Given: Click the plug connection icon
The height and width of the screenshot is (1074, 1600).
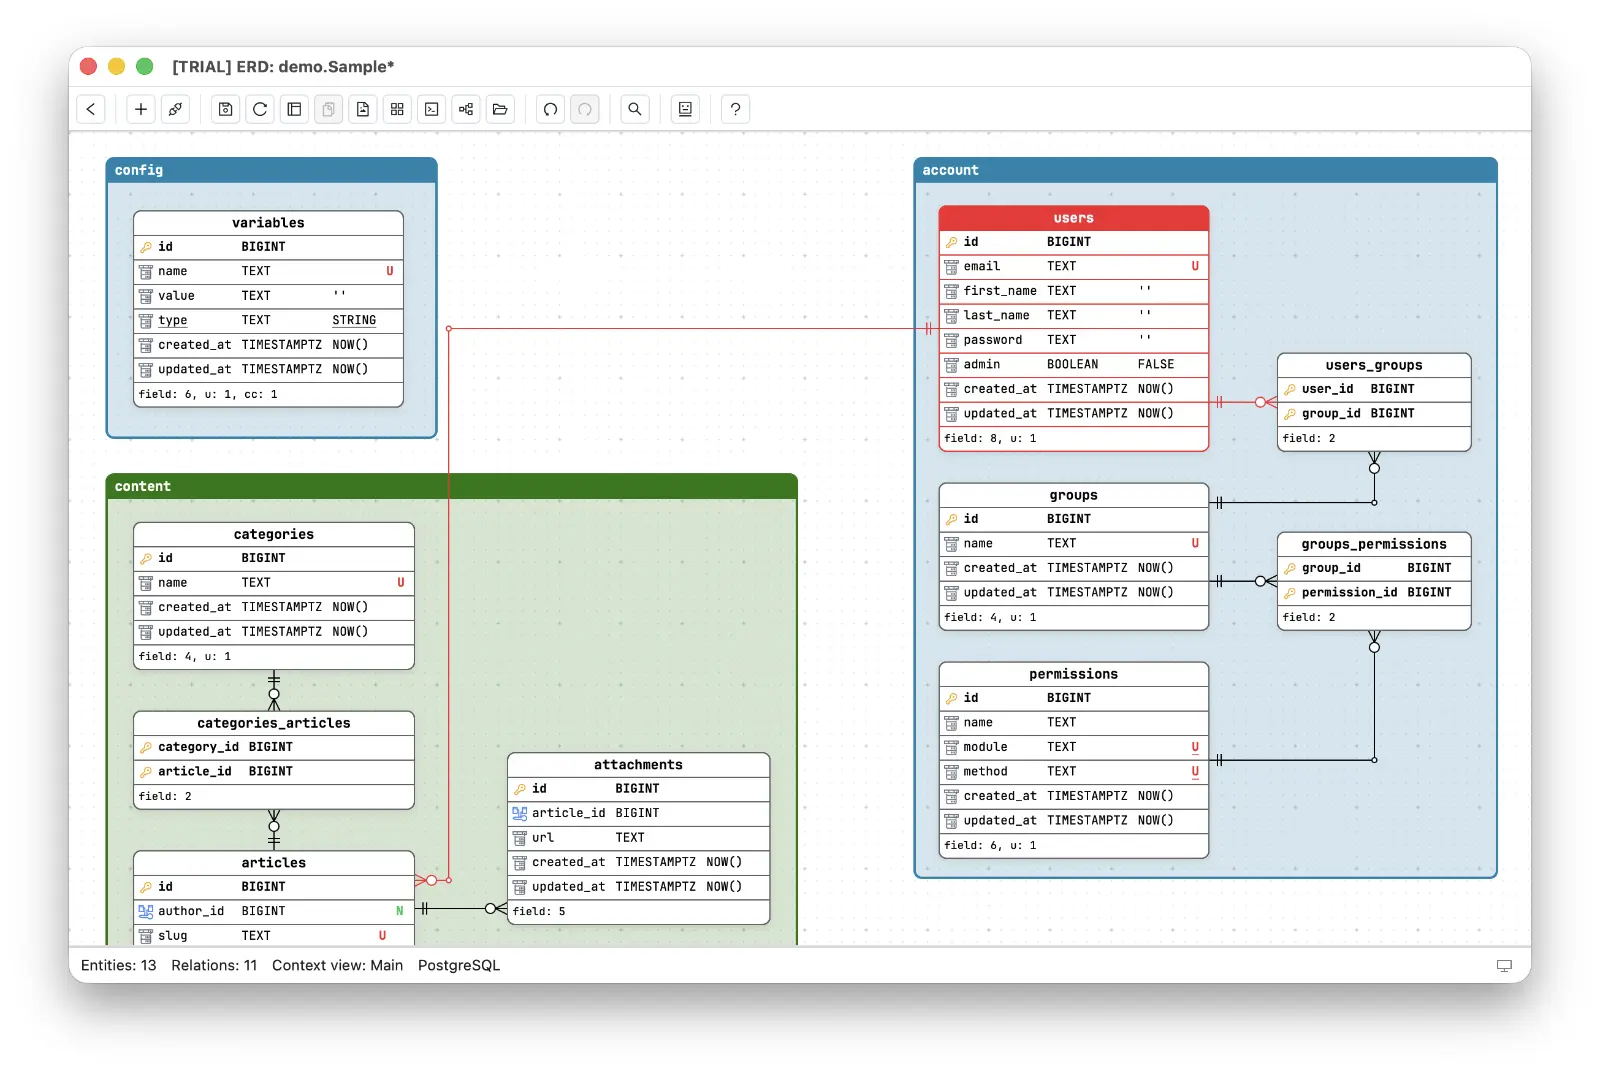Looking at the screenshot, I should (175, 109).
